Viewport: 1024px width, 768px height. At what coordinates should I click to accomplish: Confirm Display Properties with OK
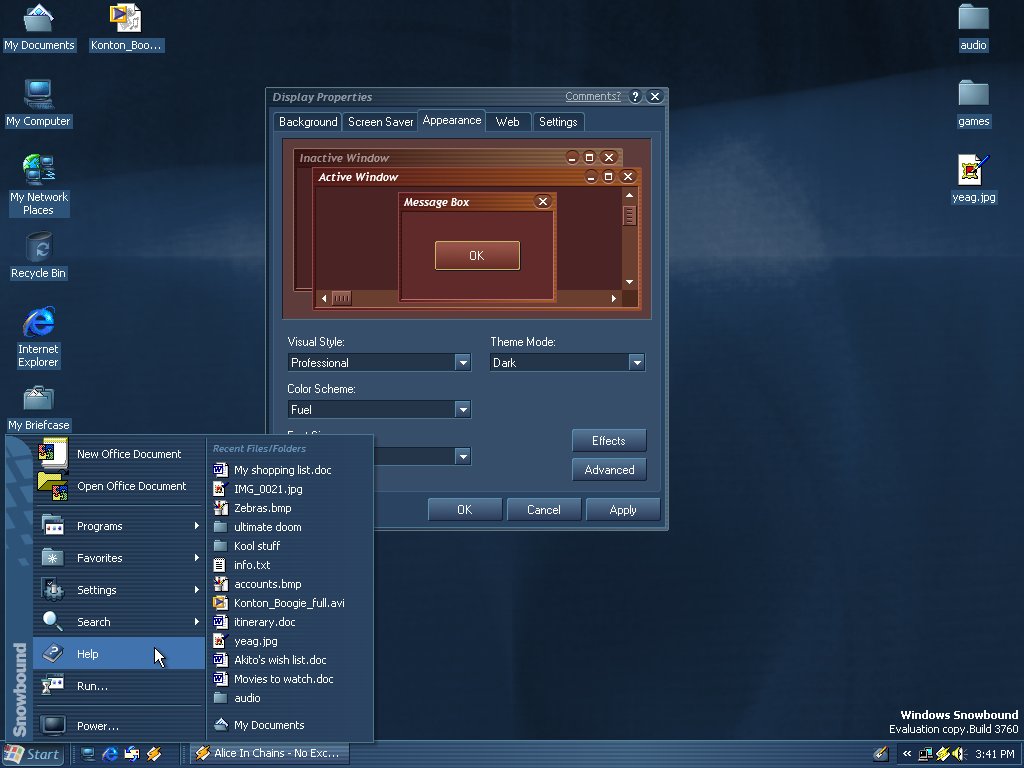[x=464, y=510]
